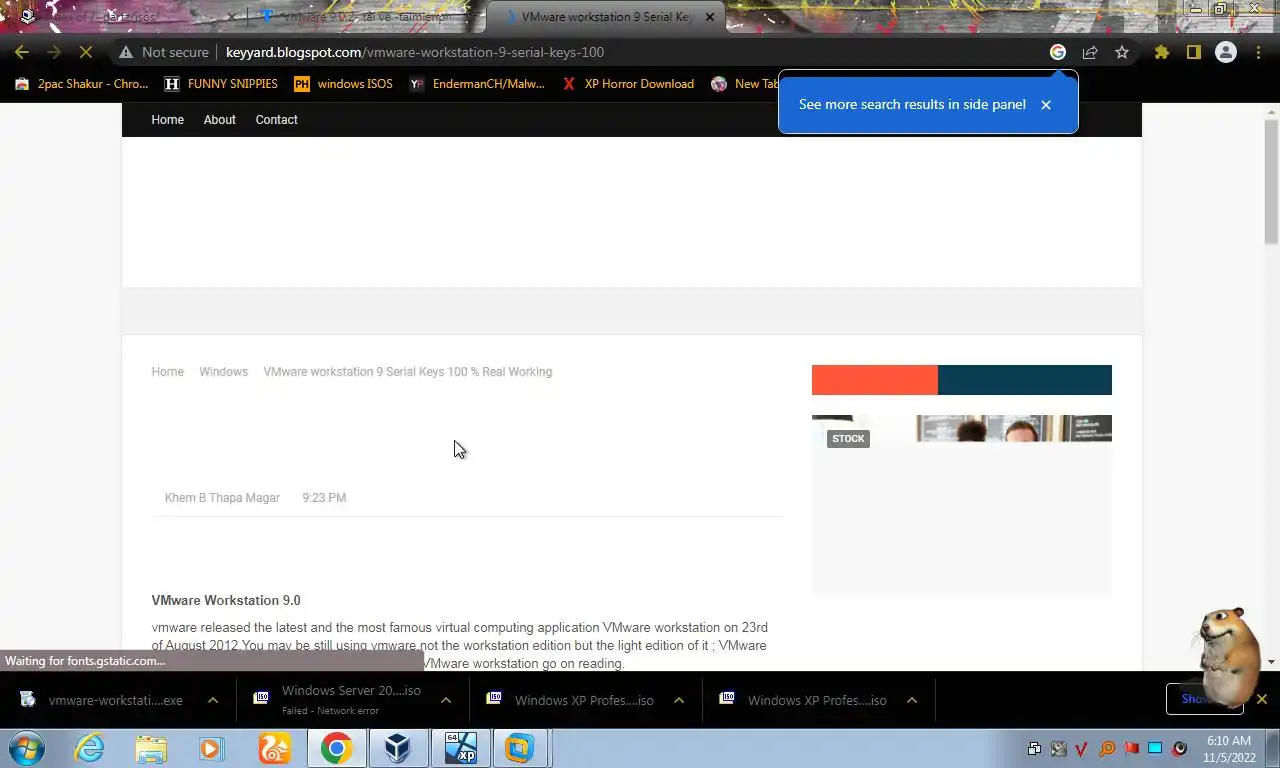
Task: Open Windows Media Player from taskbar
Action: pyautogui.click(x=212, y=748)
